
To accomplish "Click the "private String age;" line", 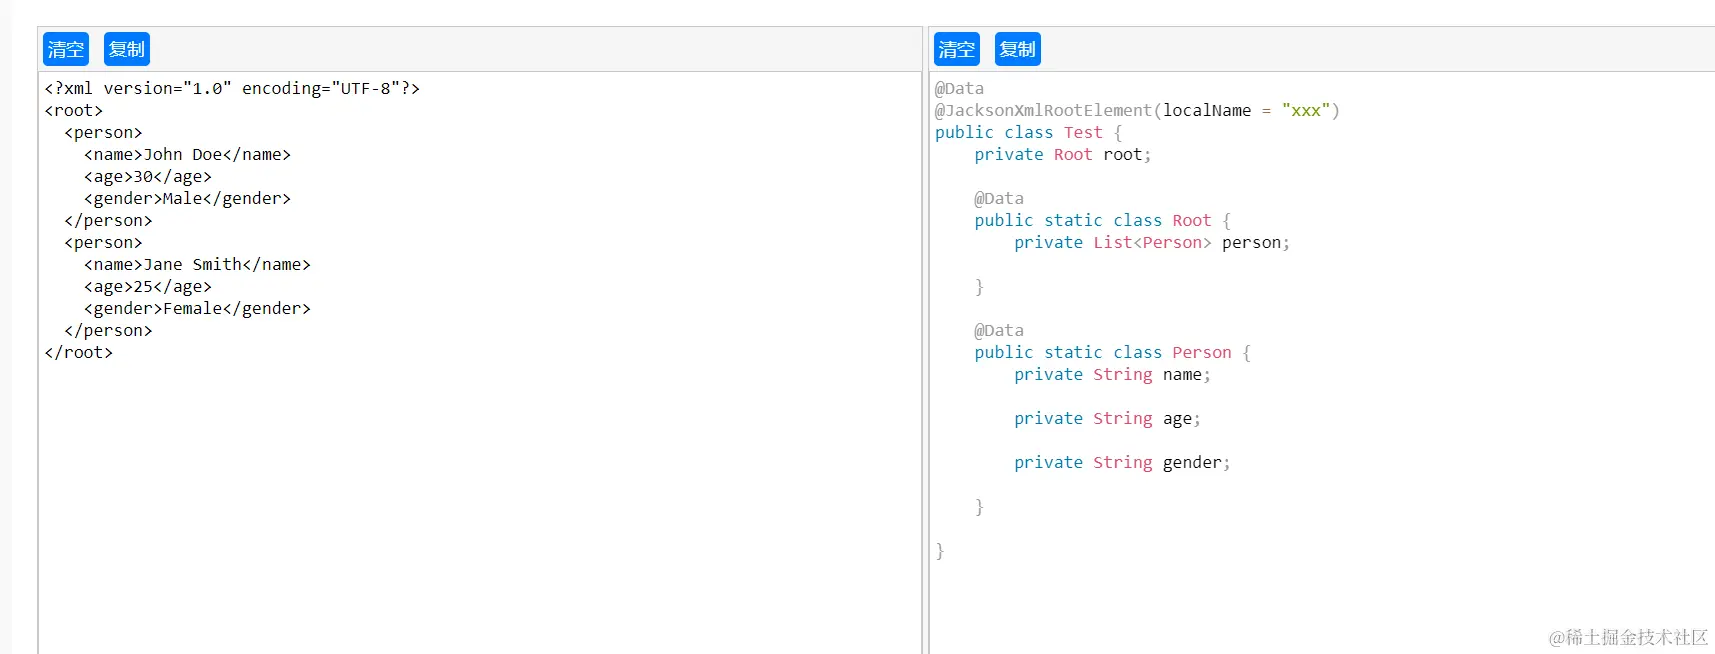I will (1107, 418).
